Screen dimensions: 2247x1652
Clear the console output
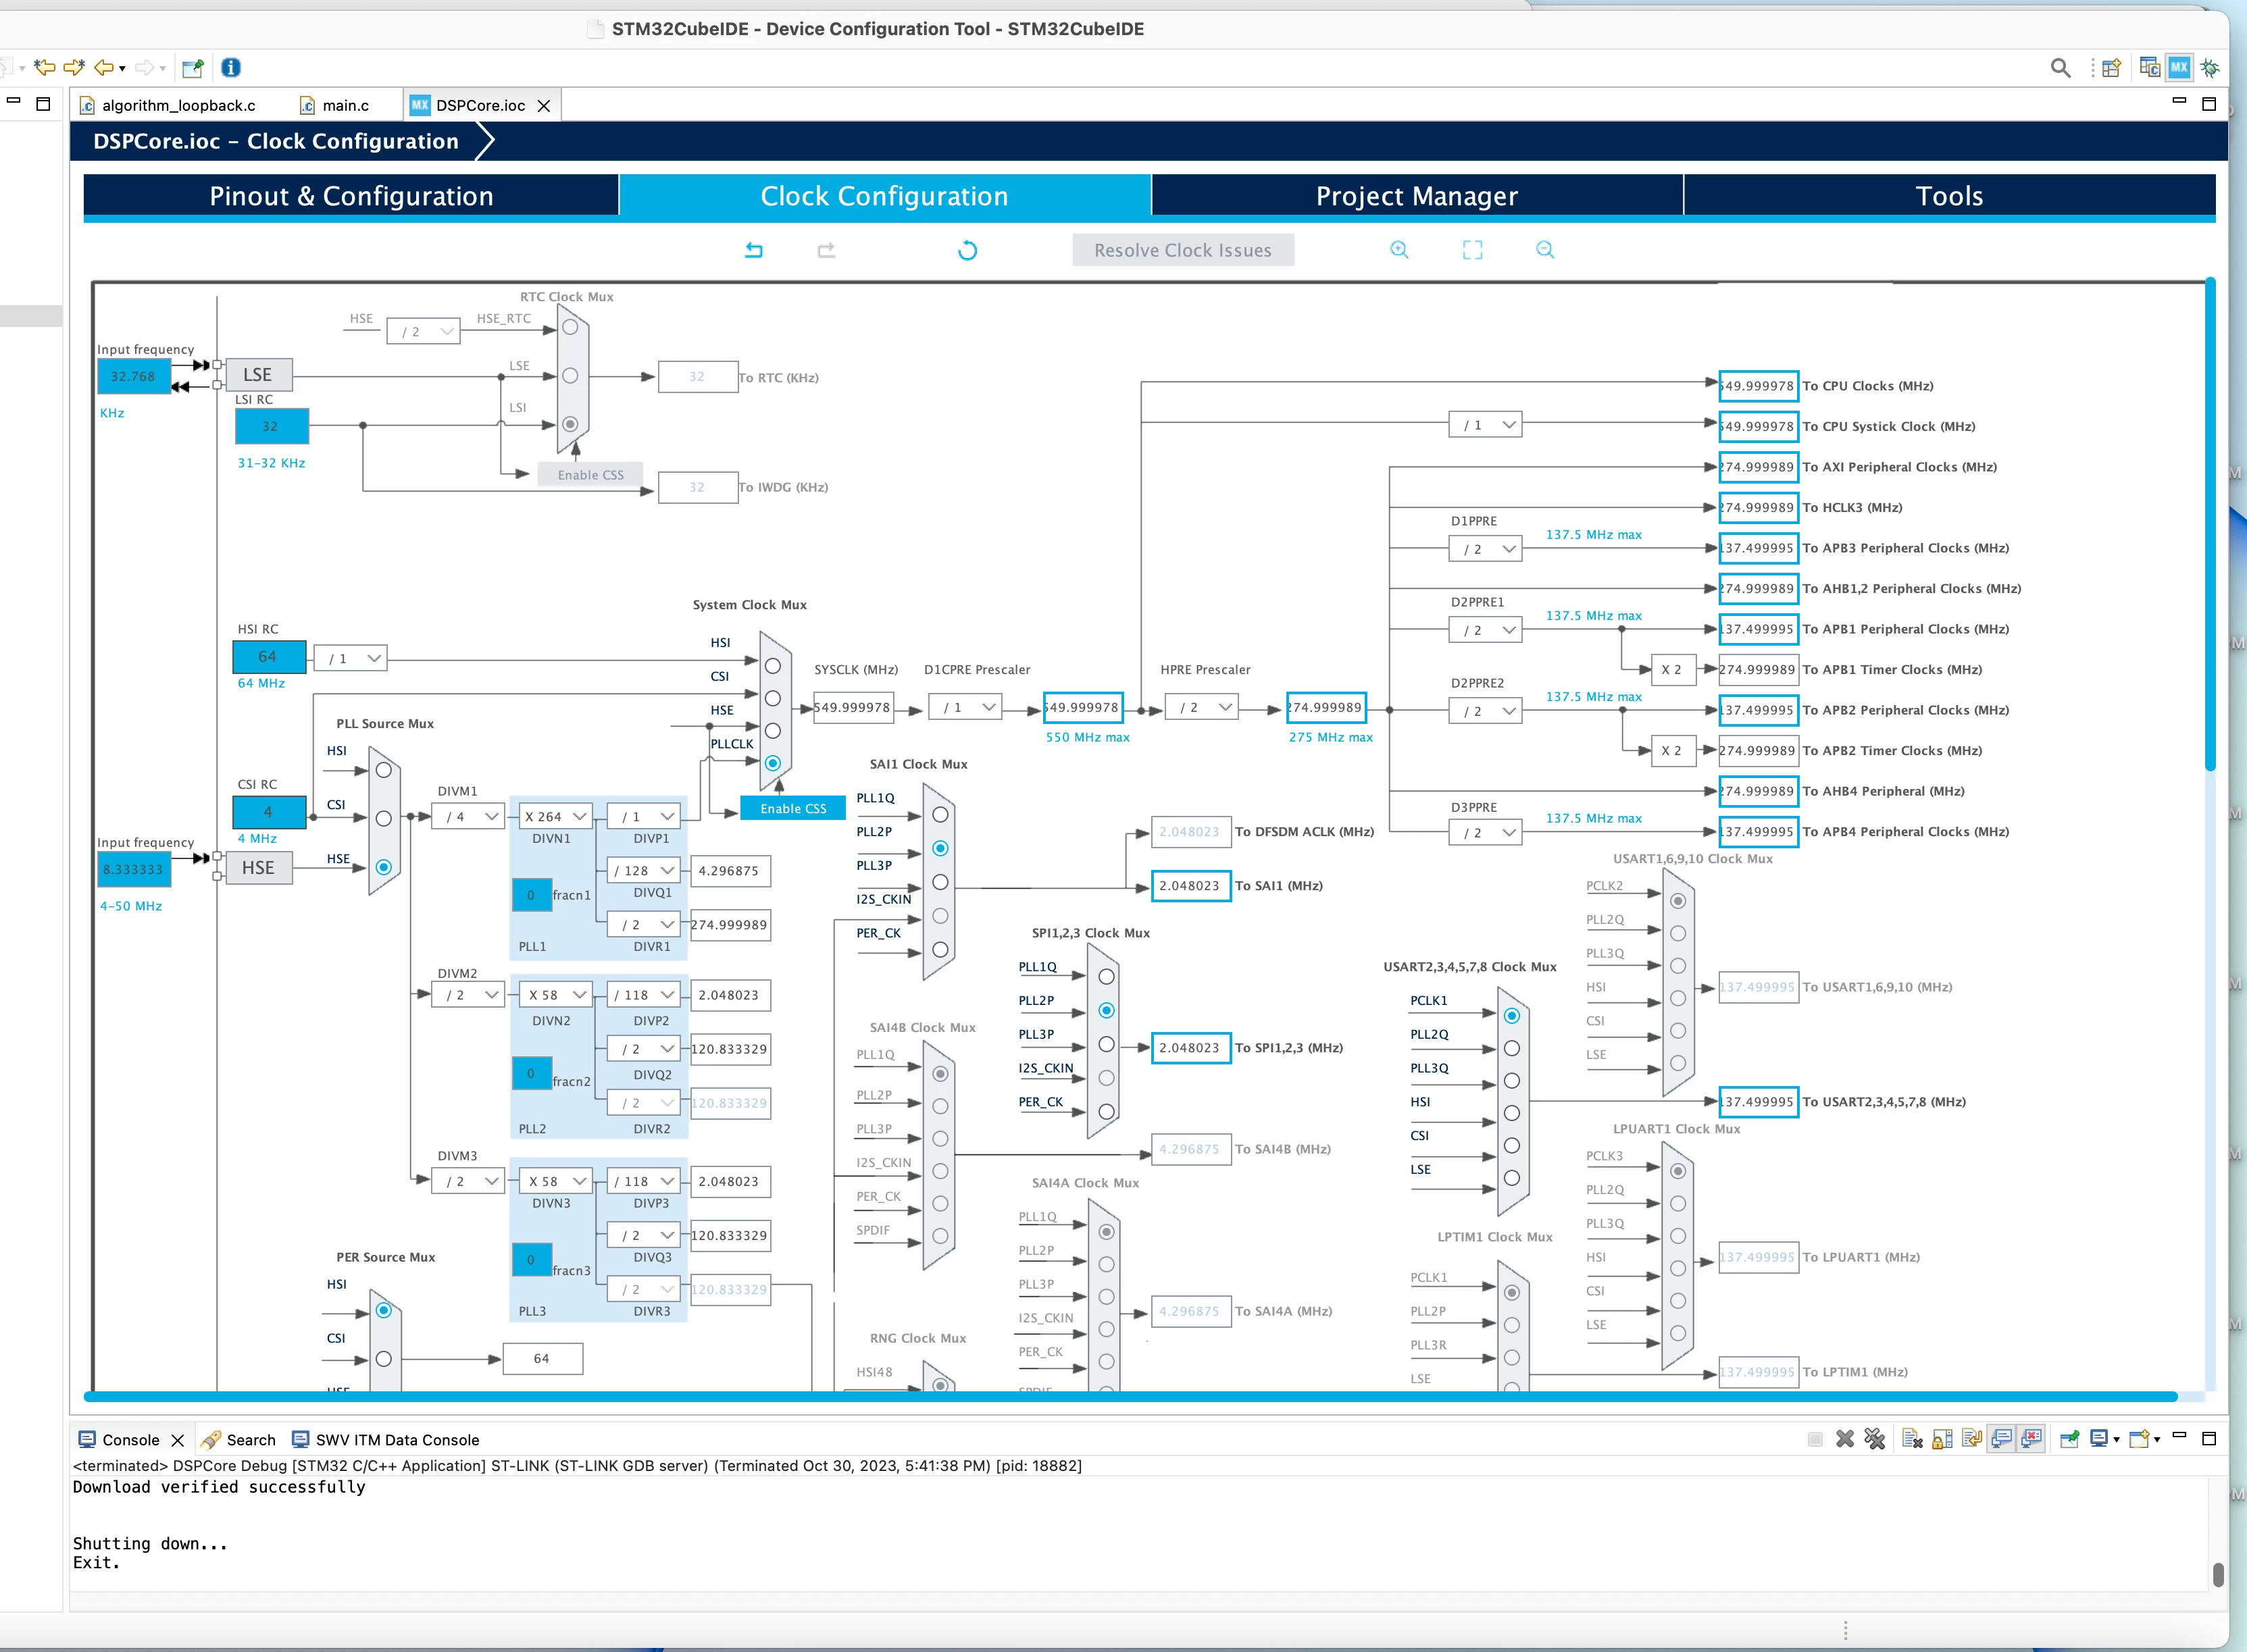click(x=1912, y=1439)
